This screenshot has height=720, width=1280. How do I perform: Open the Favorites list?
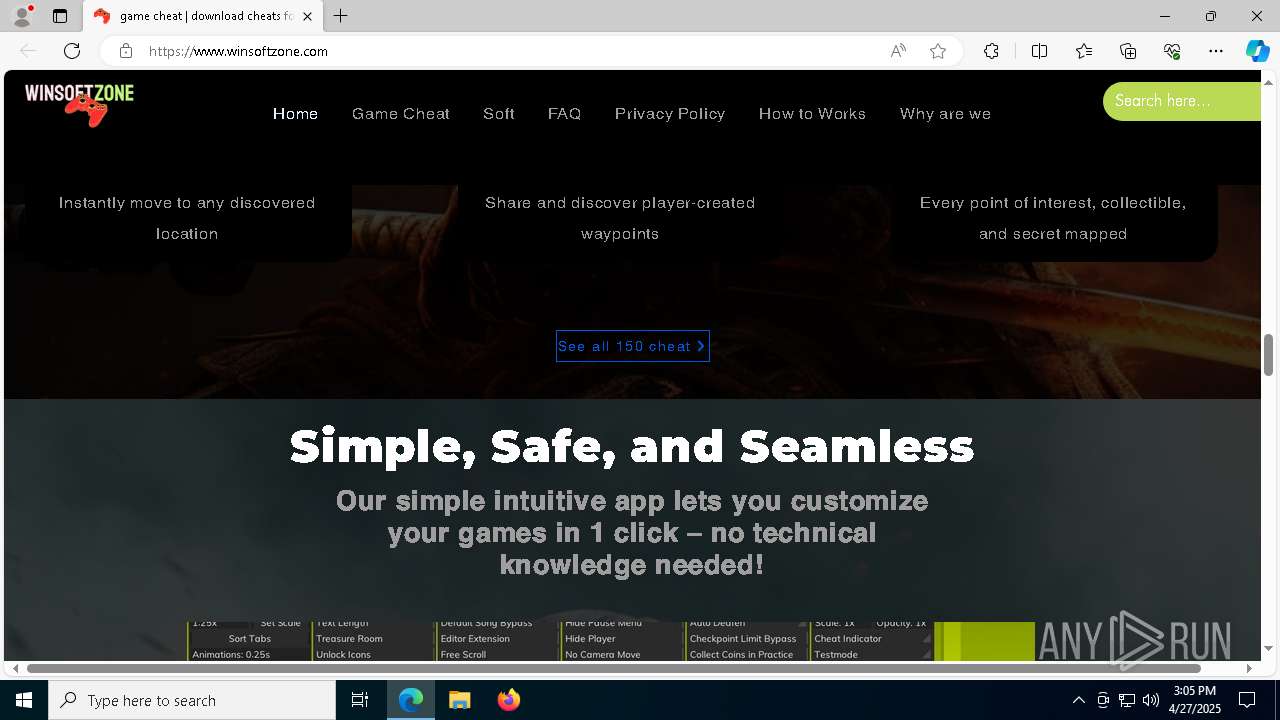coord(1084,51)
